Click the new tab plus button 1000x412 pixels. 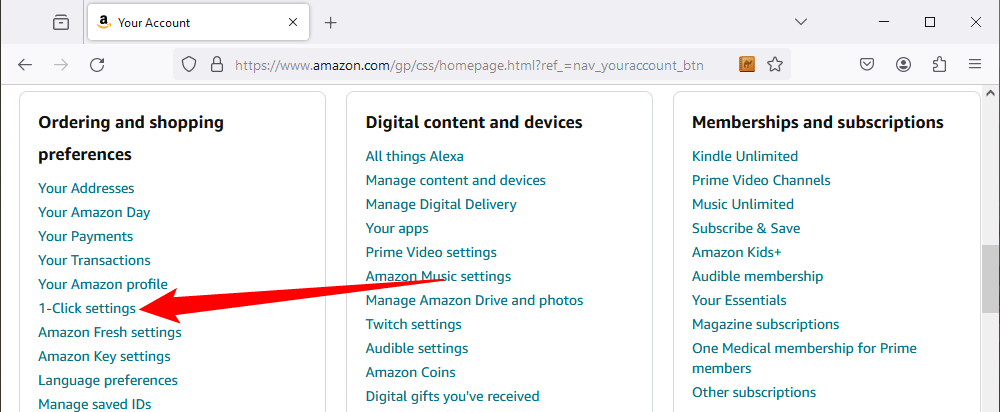(x=331, y=22)
